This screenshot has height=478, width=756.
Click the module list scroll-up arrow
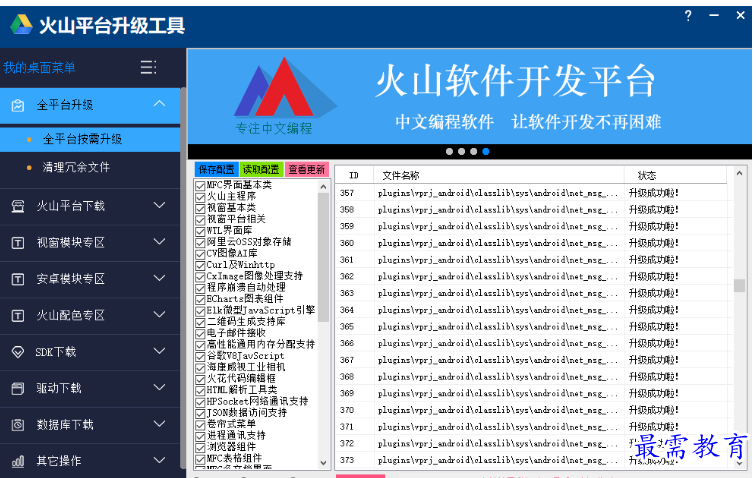coord(324,187)
